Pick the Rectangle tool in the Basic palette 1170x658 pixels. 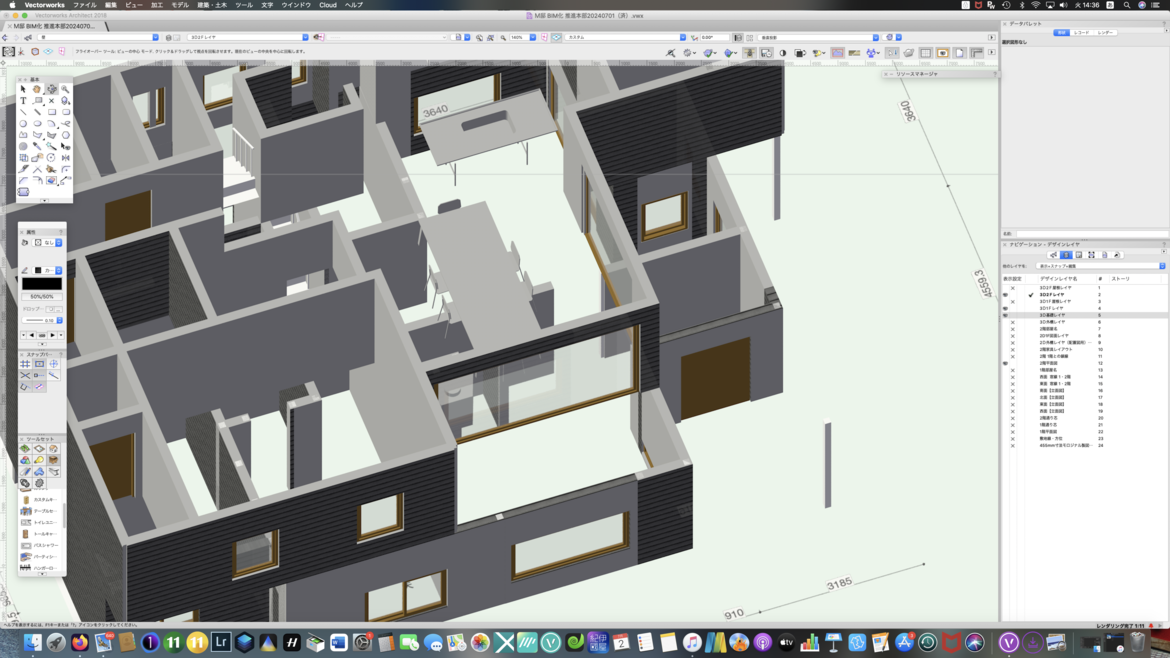51,112
